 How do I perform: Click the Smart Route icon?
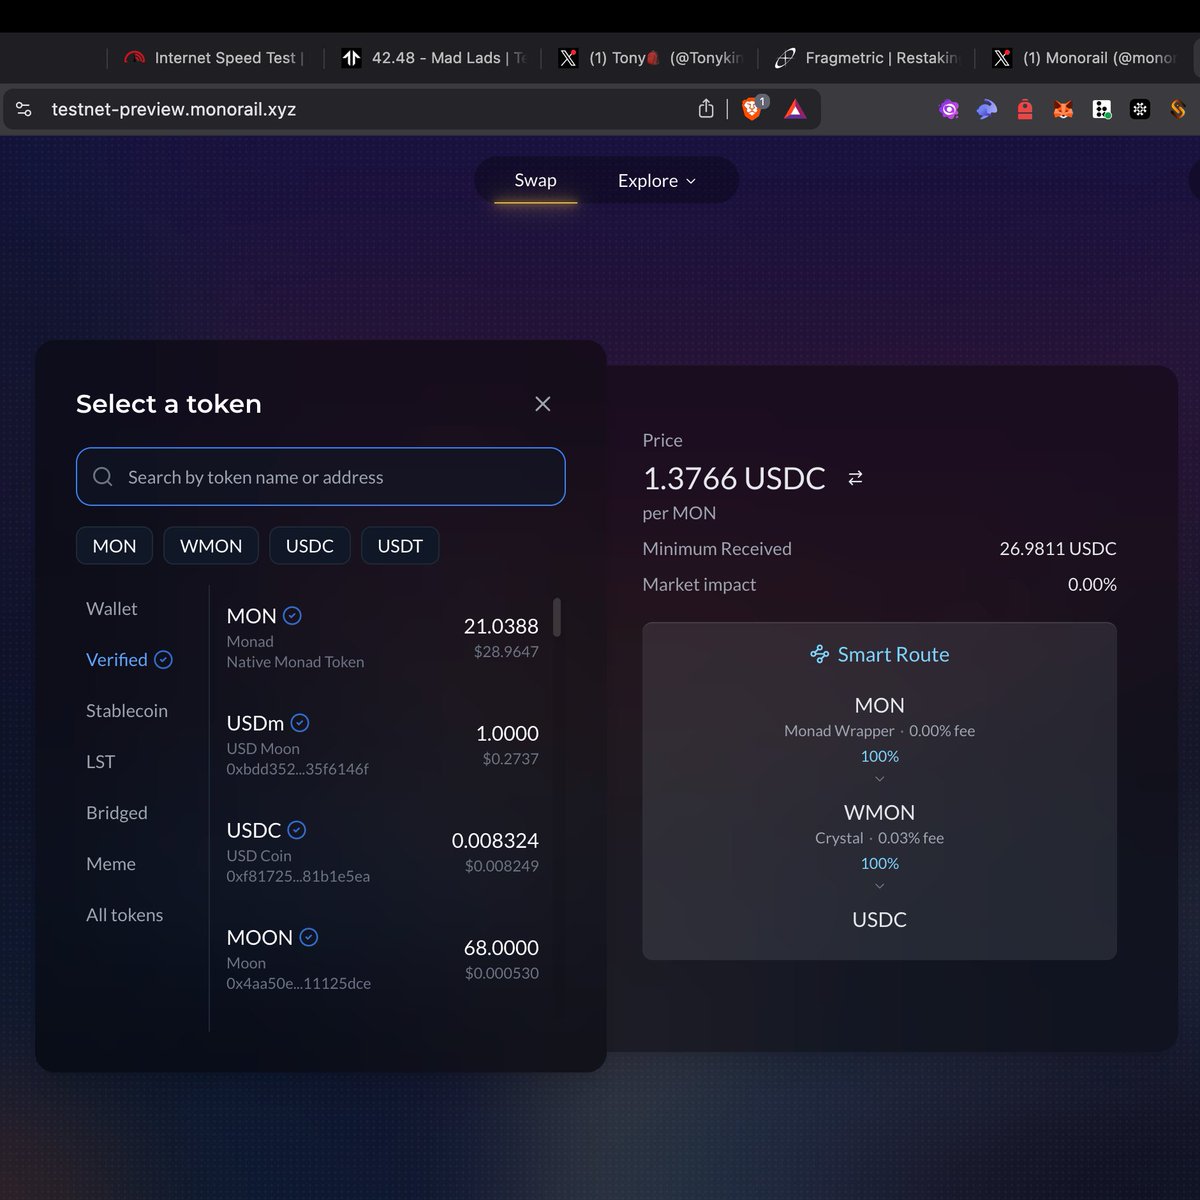point(818,654)
